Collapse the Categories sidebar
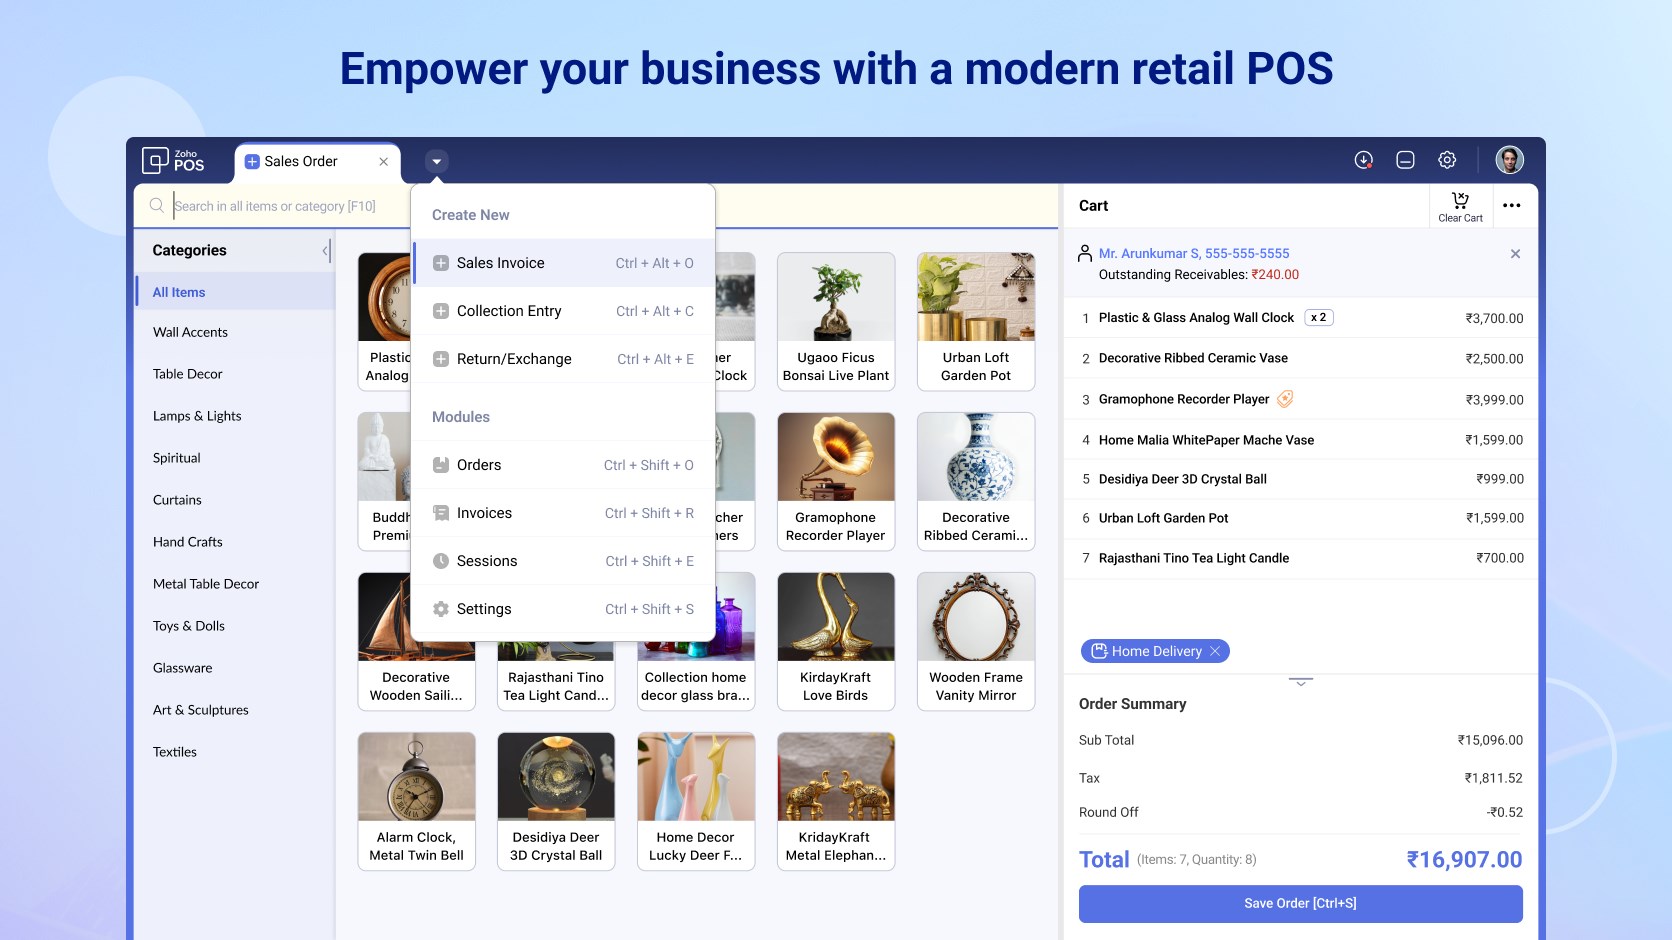 coord(325,251)
